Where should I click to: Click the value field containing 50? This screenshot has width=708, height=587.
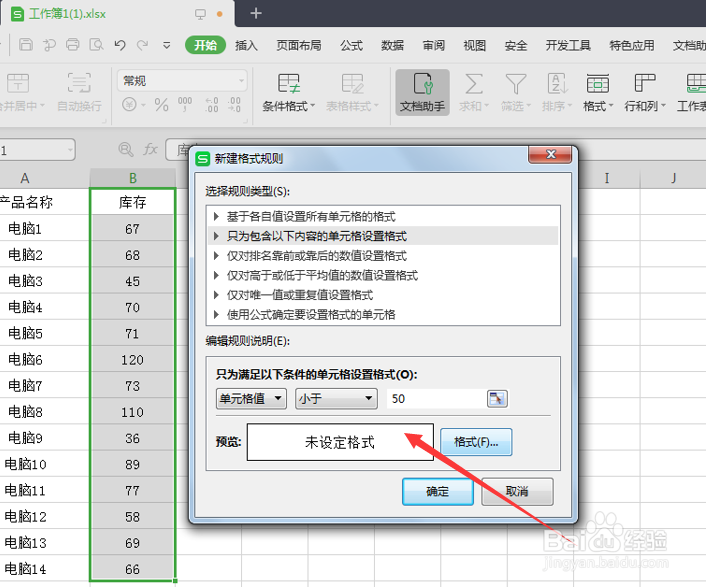click(x=436, y=399)
